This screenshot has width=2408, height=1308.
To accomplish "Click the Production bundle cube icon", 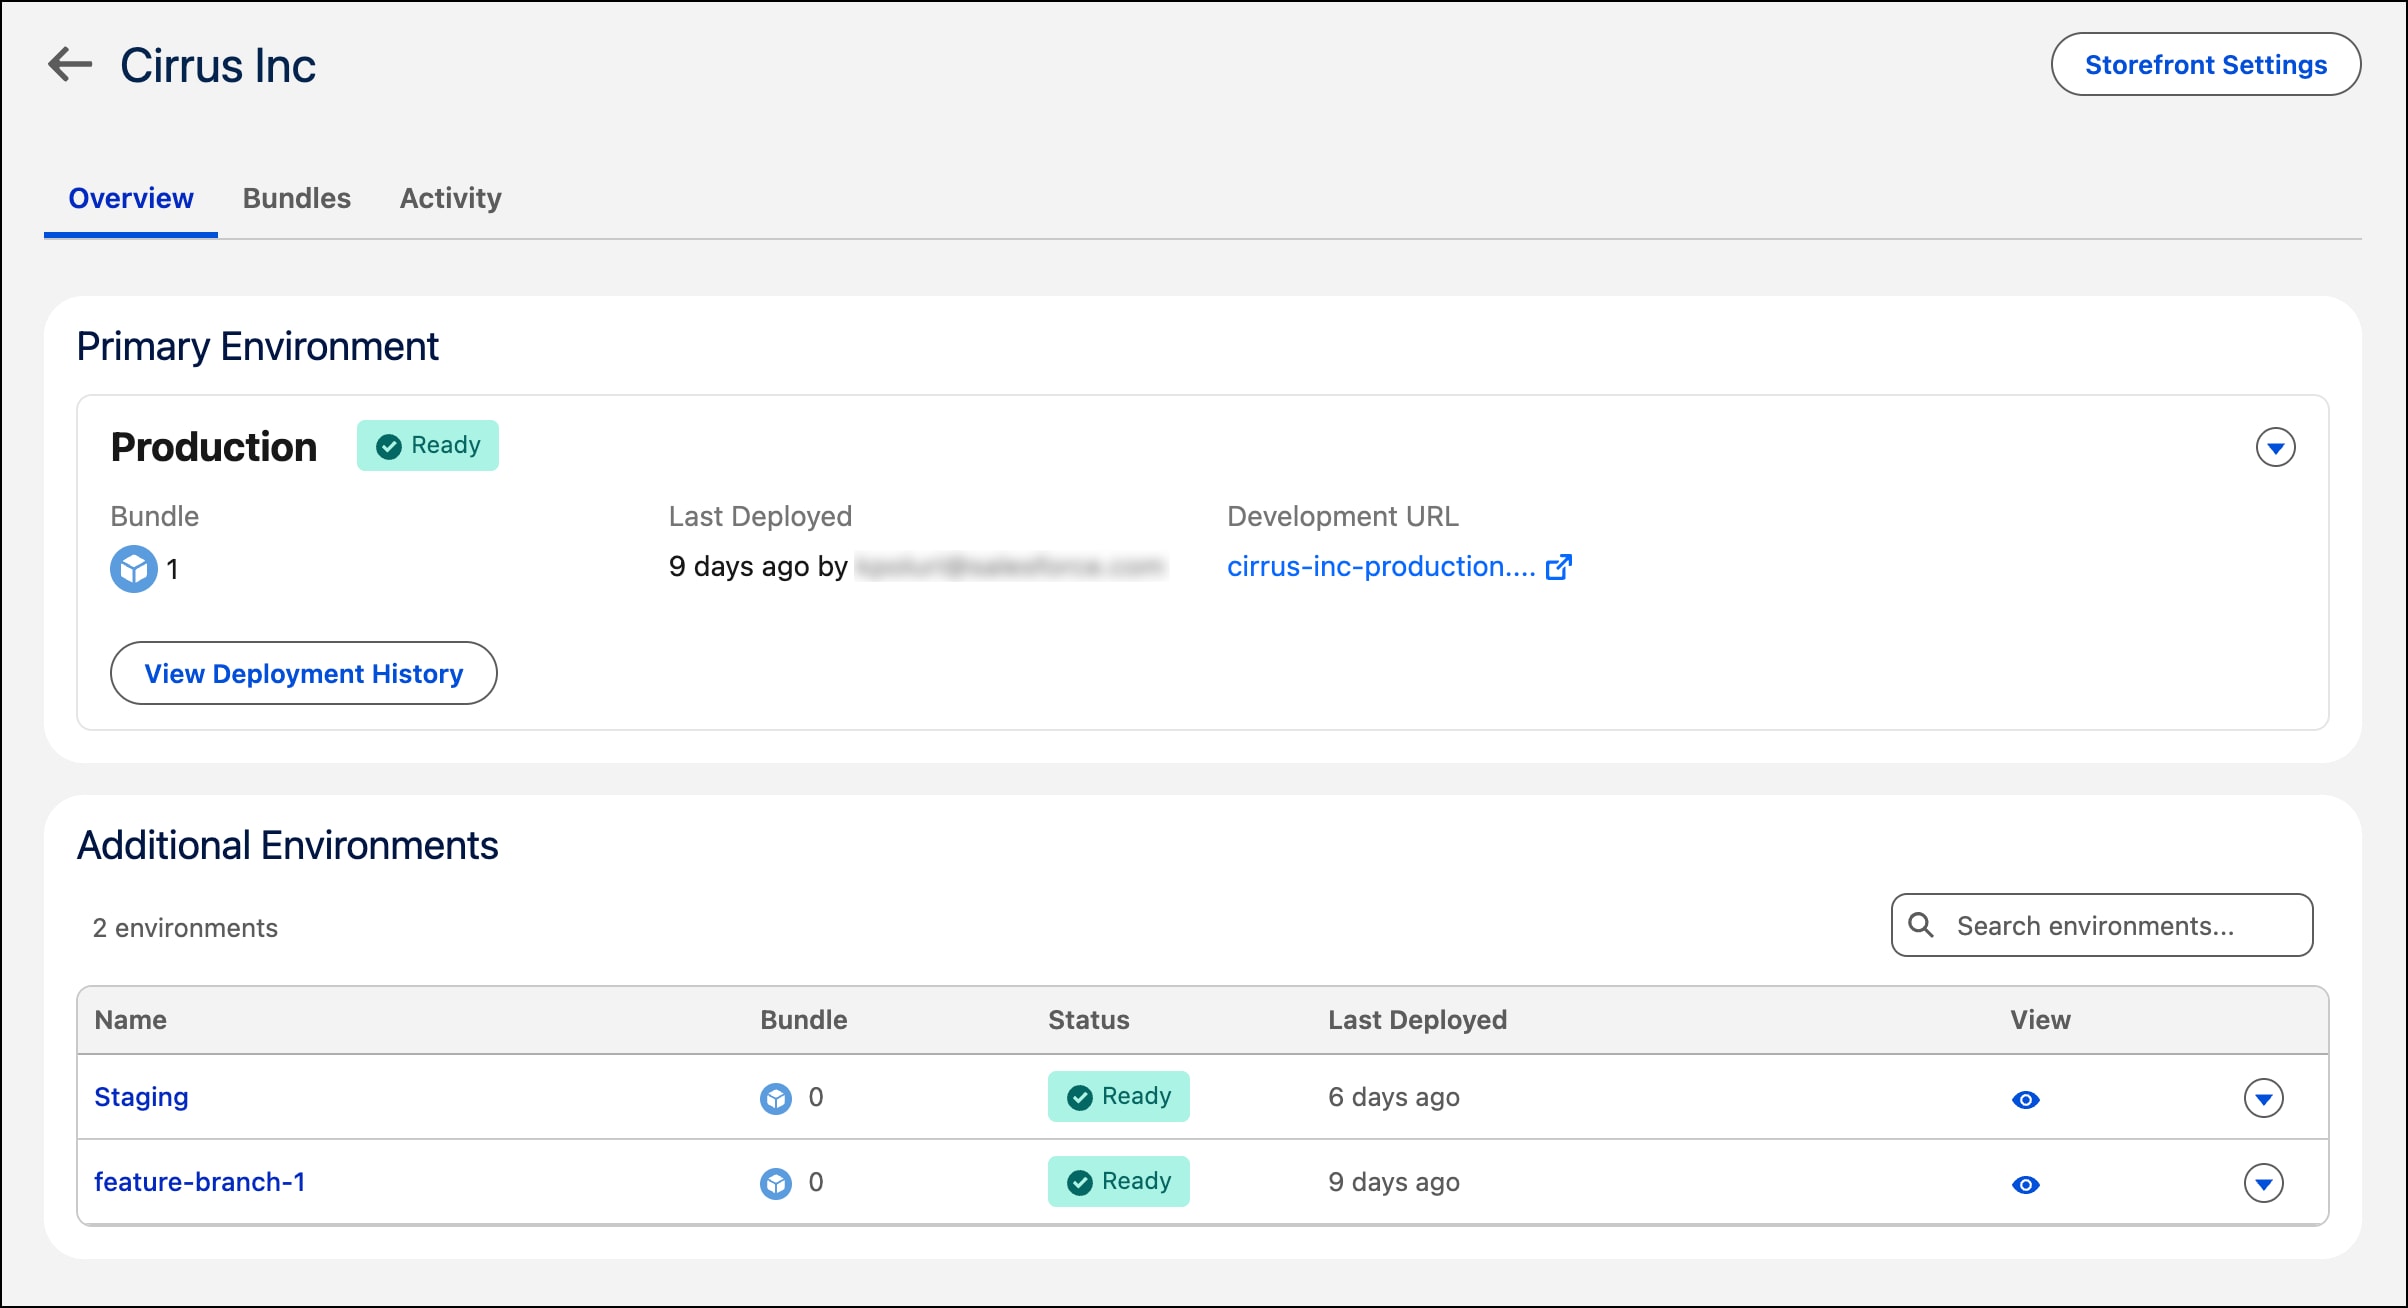I will pyautogui.click(x=134, y=569).
